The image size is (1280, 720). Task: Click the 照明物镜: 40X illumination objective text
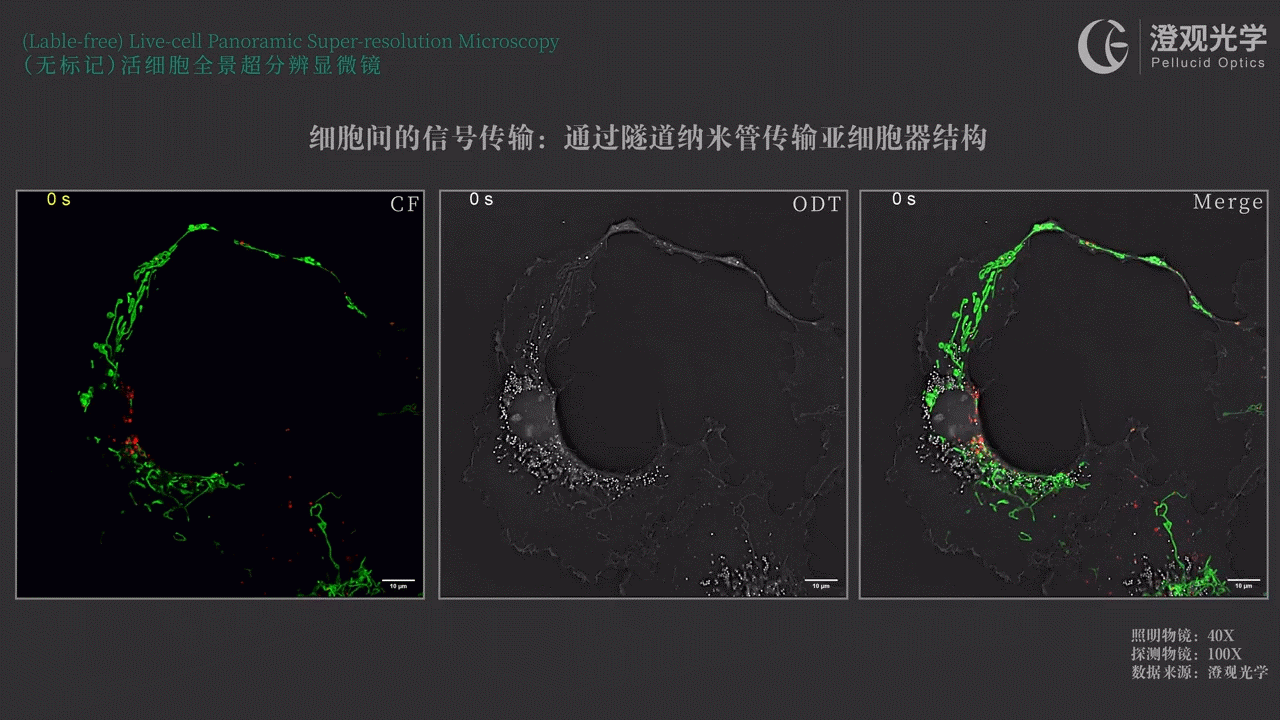1182,636
